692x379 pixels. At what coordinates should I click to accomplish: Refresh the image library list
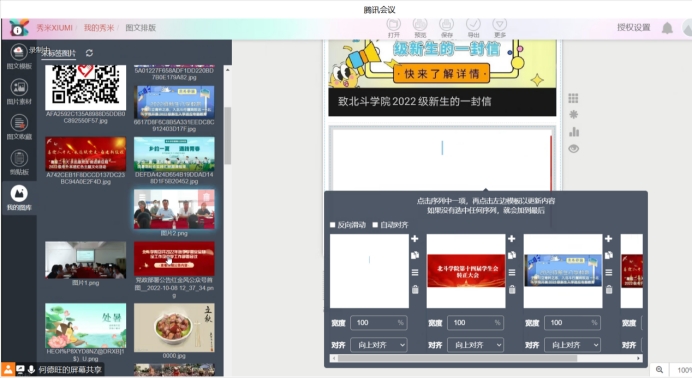pyautogui.click(x=89, y=53)
